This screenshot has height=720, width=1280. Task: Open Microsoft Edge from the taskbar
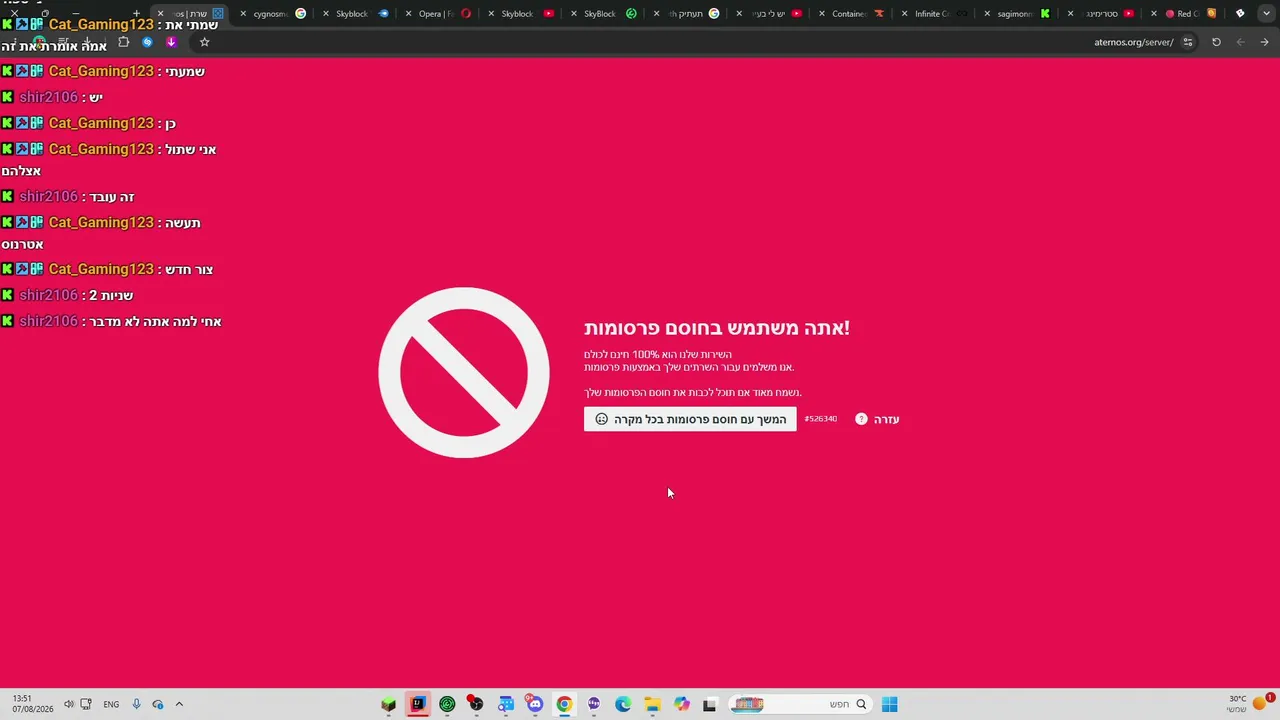(623, 704)
